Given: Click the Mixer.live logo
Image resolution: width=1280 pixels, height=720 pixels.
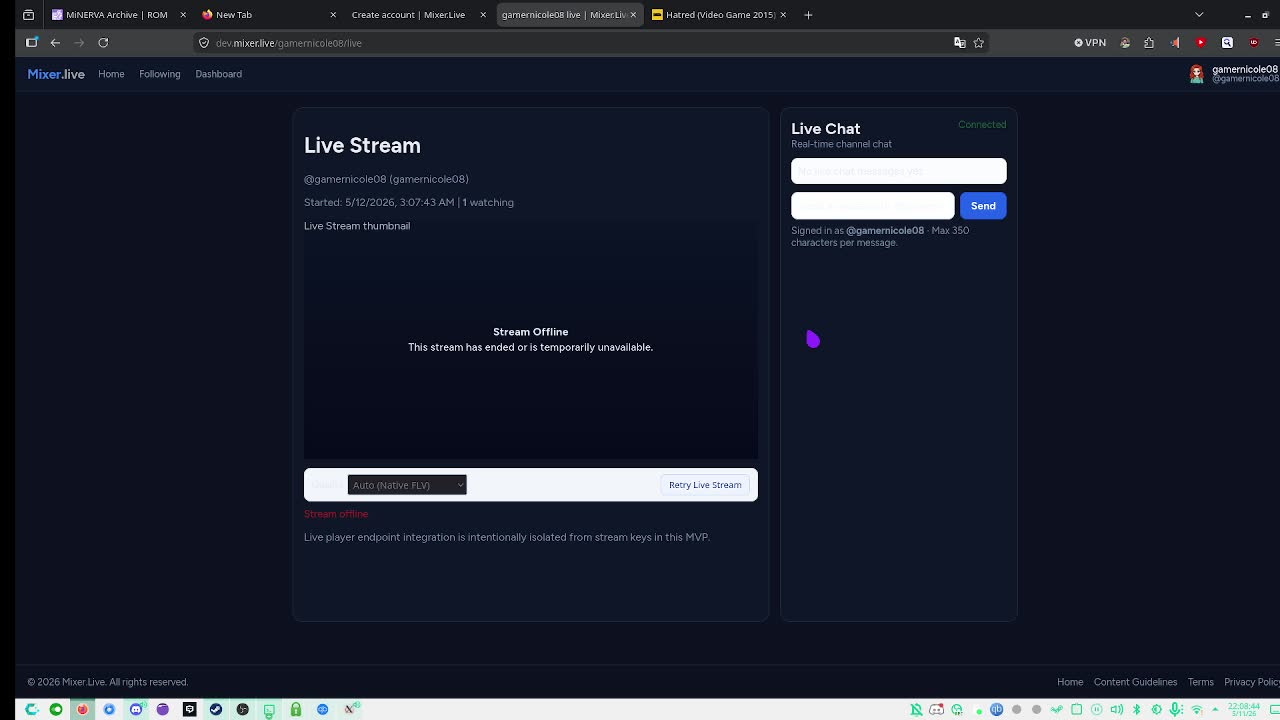Looking at the screenshot, I should click(56, 74).
